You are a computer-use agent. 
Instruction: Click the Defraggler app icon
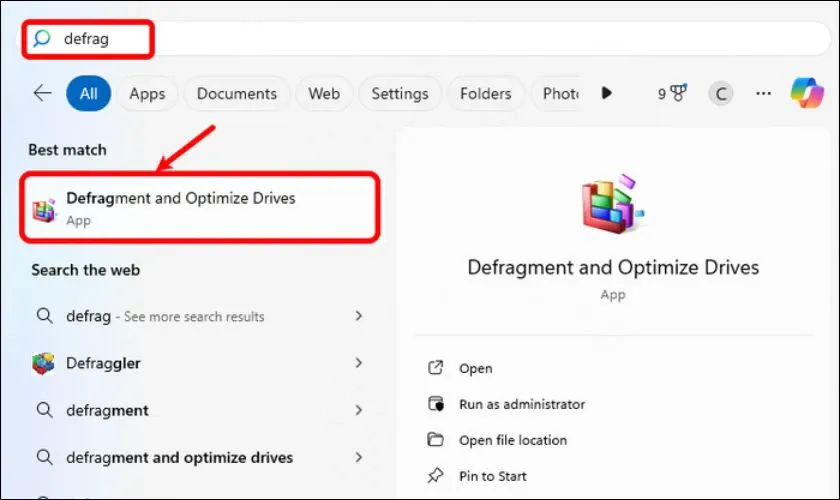point(44,364)
